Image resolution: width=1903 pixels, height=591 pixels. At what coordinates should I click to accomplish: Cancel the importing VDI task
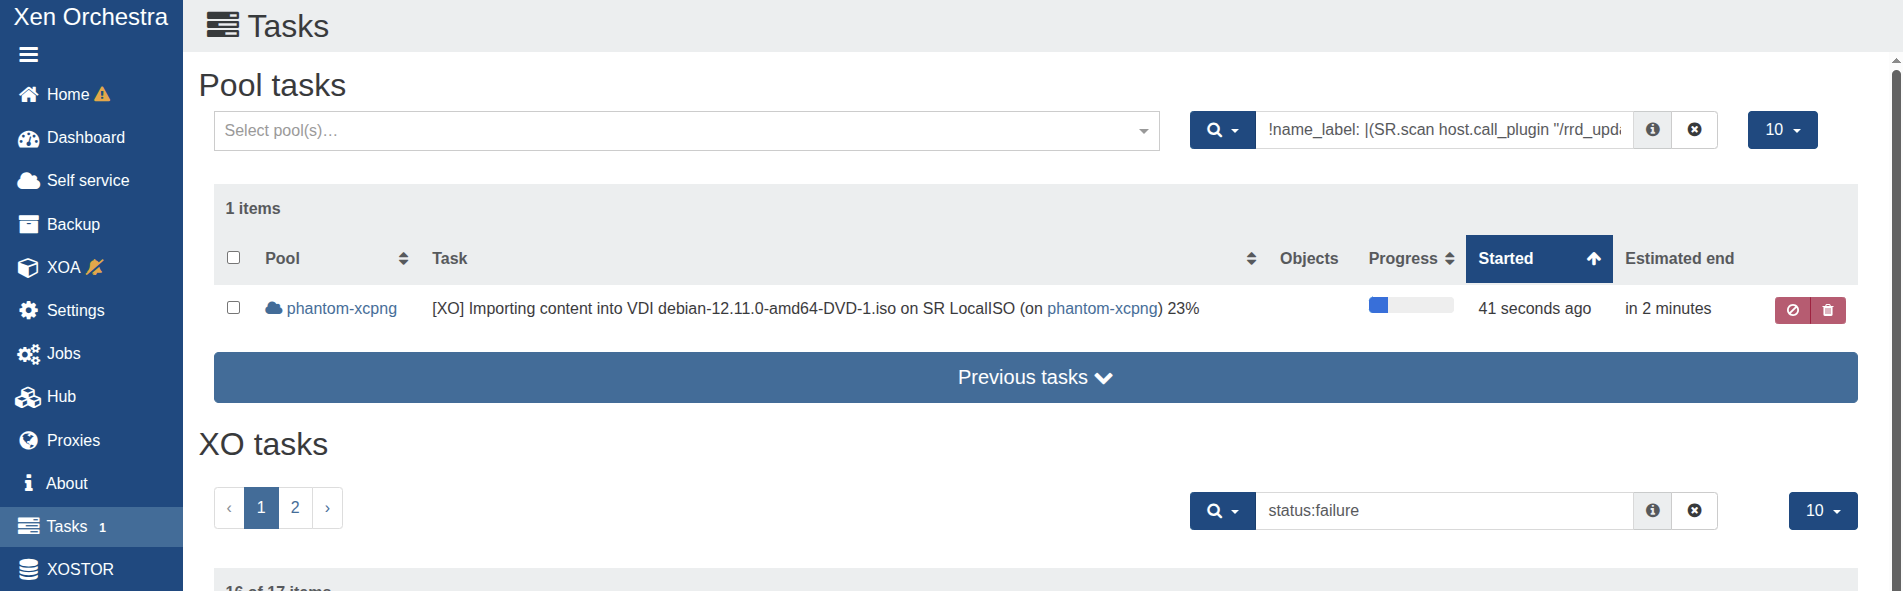tap(1792, 310)
